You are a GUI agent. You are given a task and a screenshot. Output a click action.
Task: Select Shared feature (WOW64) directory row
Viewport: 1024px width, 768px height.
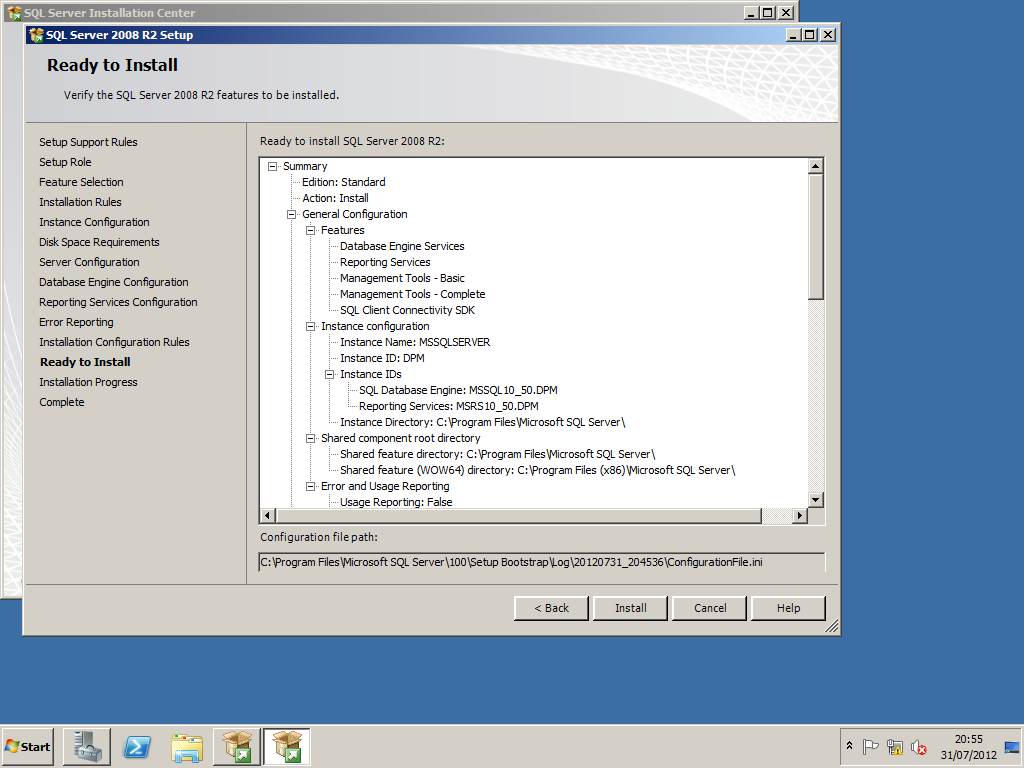[537, 470]
